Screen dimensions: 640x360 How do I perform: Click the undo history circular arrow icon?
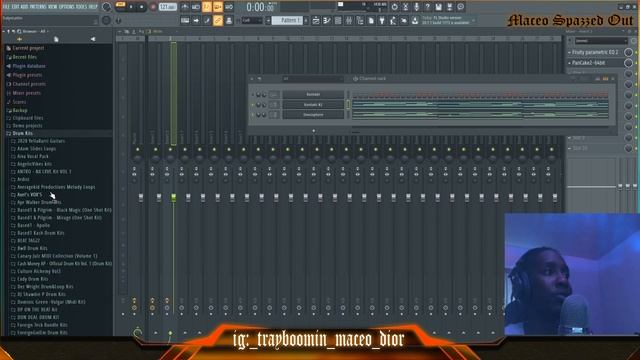tap(394, 7)
